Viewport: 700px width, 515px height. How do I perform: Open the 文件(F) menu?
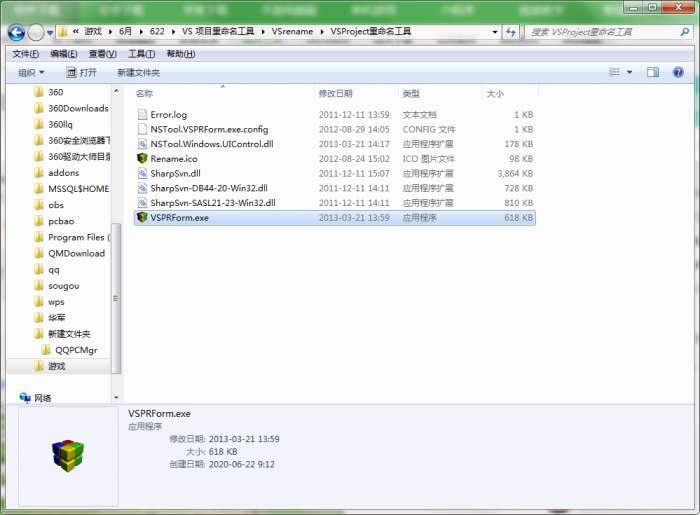(x=25, y=54)
